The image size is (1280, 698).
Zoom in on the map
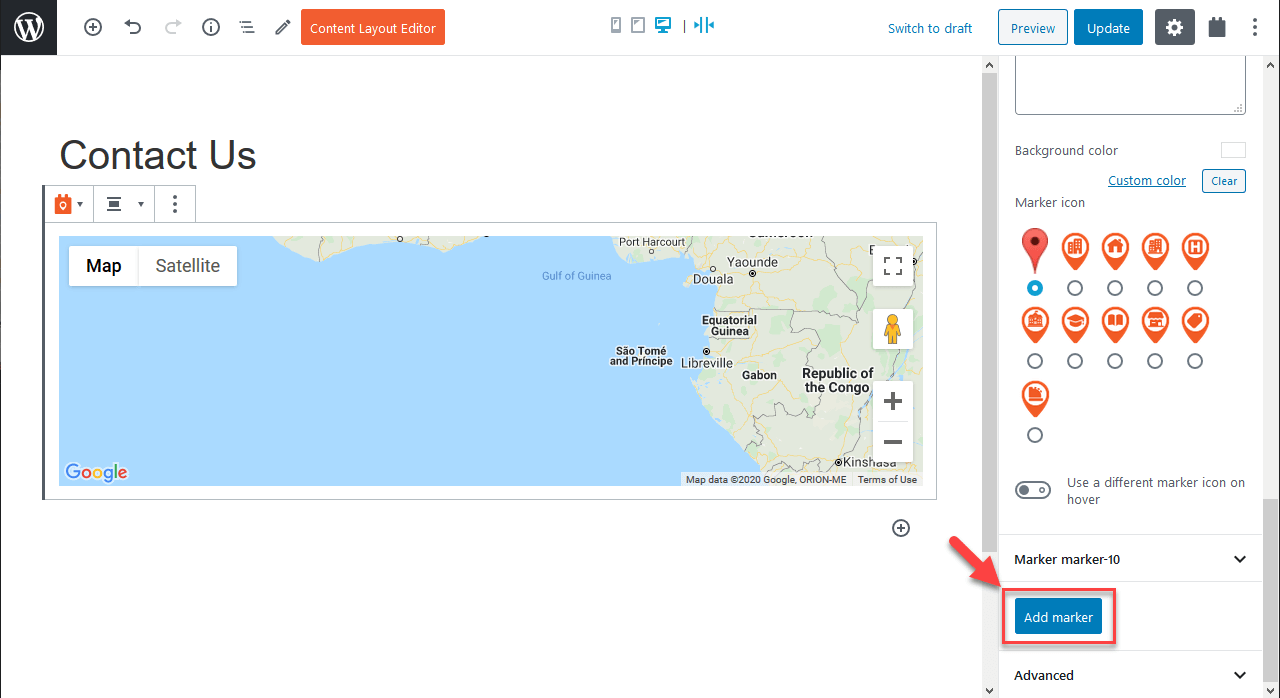pos(893,401)
